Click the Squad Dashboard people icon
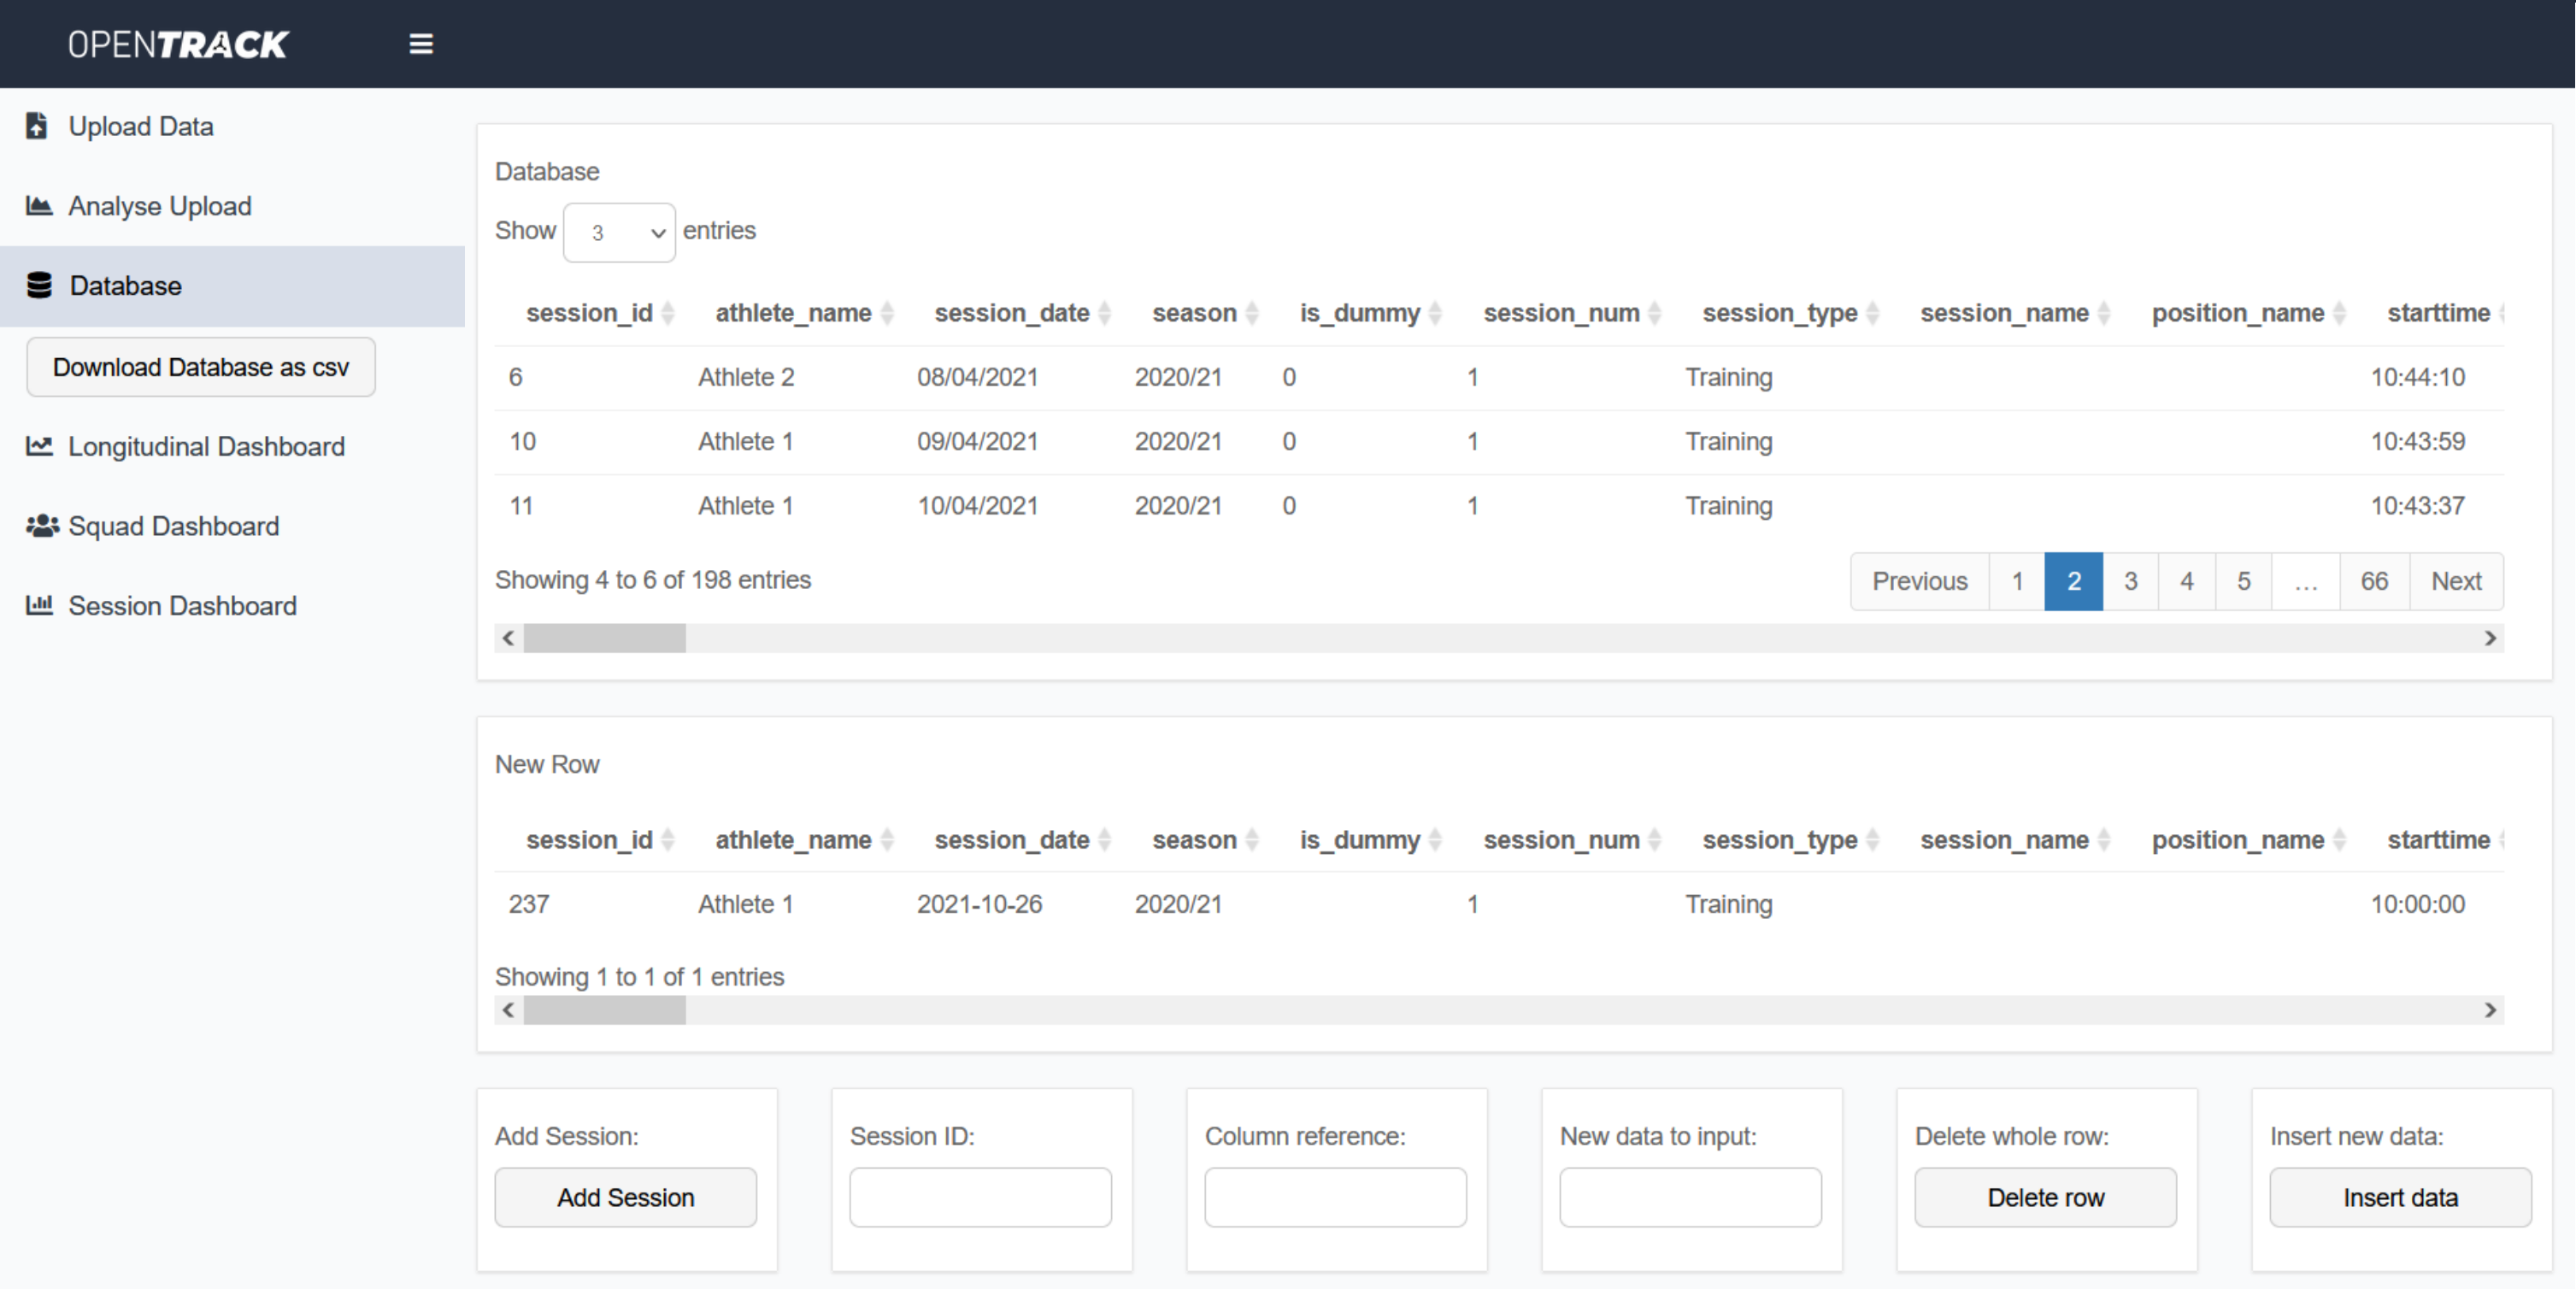 [41, 526]
